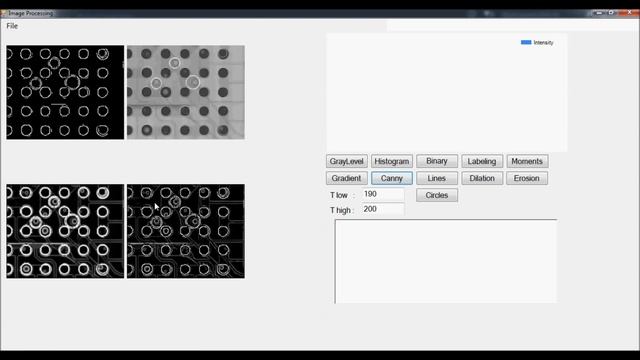Screen dimensions: 640x360
Task: Click the 'T high' label
Action: pyautogui.click(x=340, y=210)
